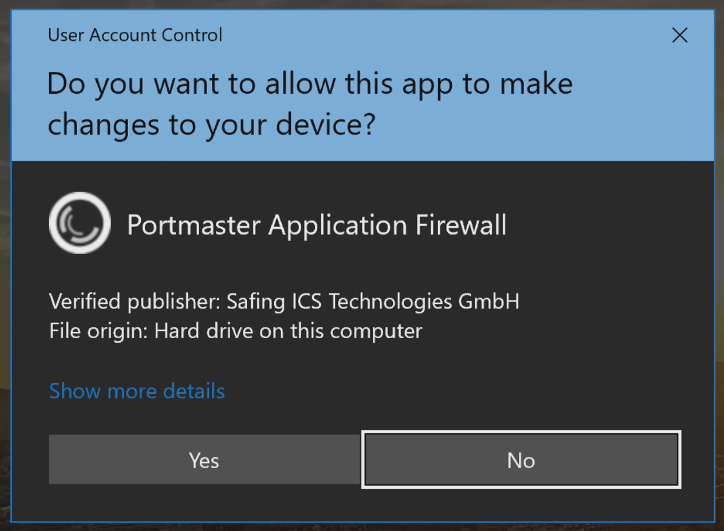Click 'Hard drive on this computer' text
Screen dimensions: 724x531
point(288,331)
